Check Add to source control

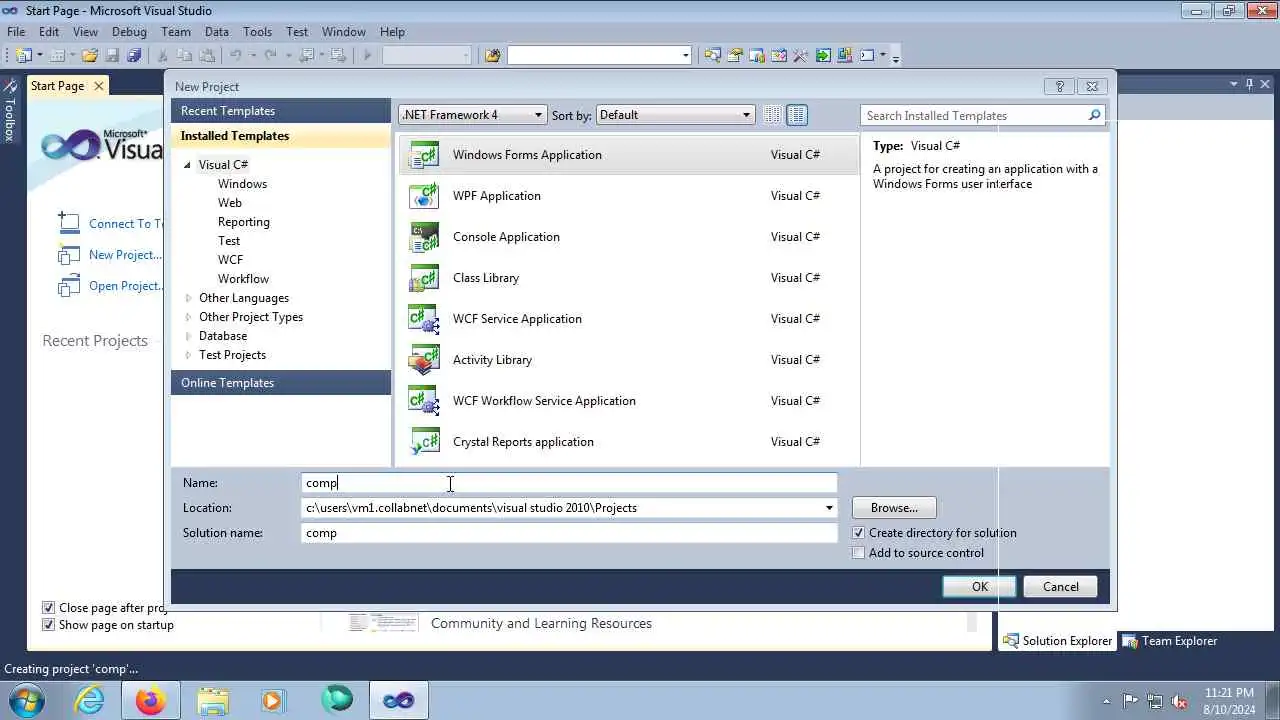(858, 553)
